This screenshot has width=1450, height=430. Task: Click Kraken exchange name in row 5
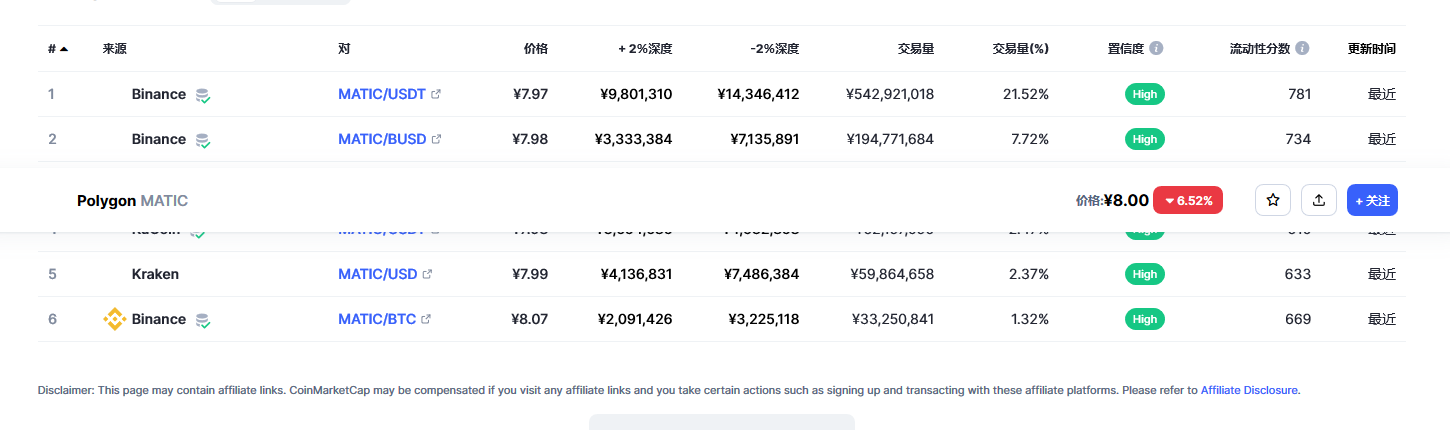point(155,274)
